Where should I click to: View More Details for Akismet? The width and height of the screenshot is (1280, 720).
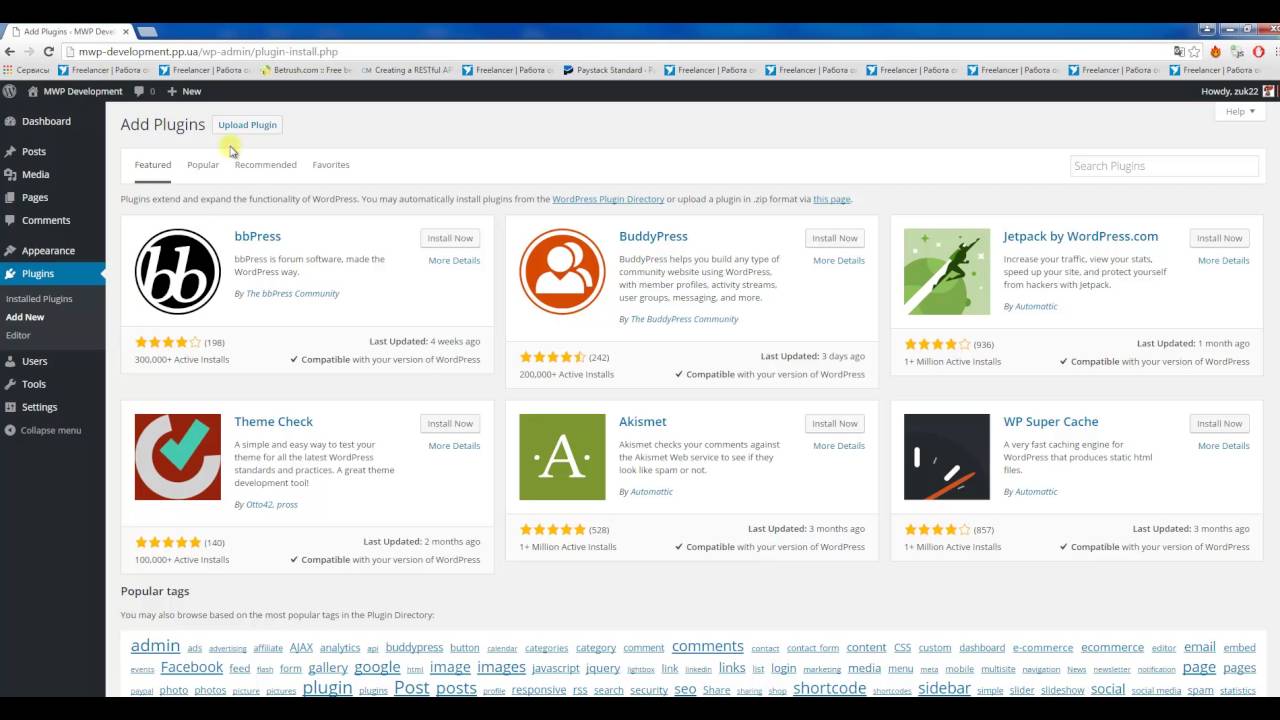click(839, 446)
